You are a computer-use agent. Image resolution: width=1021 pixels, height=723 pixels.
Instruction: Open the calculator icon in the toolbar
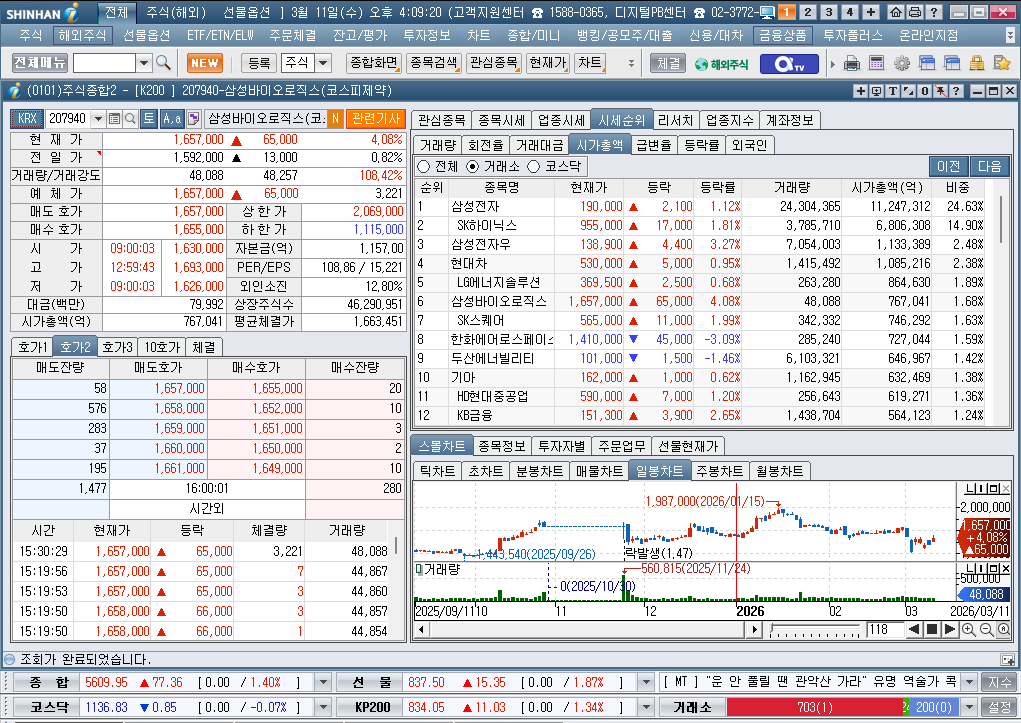876,63
